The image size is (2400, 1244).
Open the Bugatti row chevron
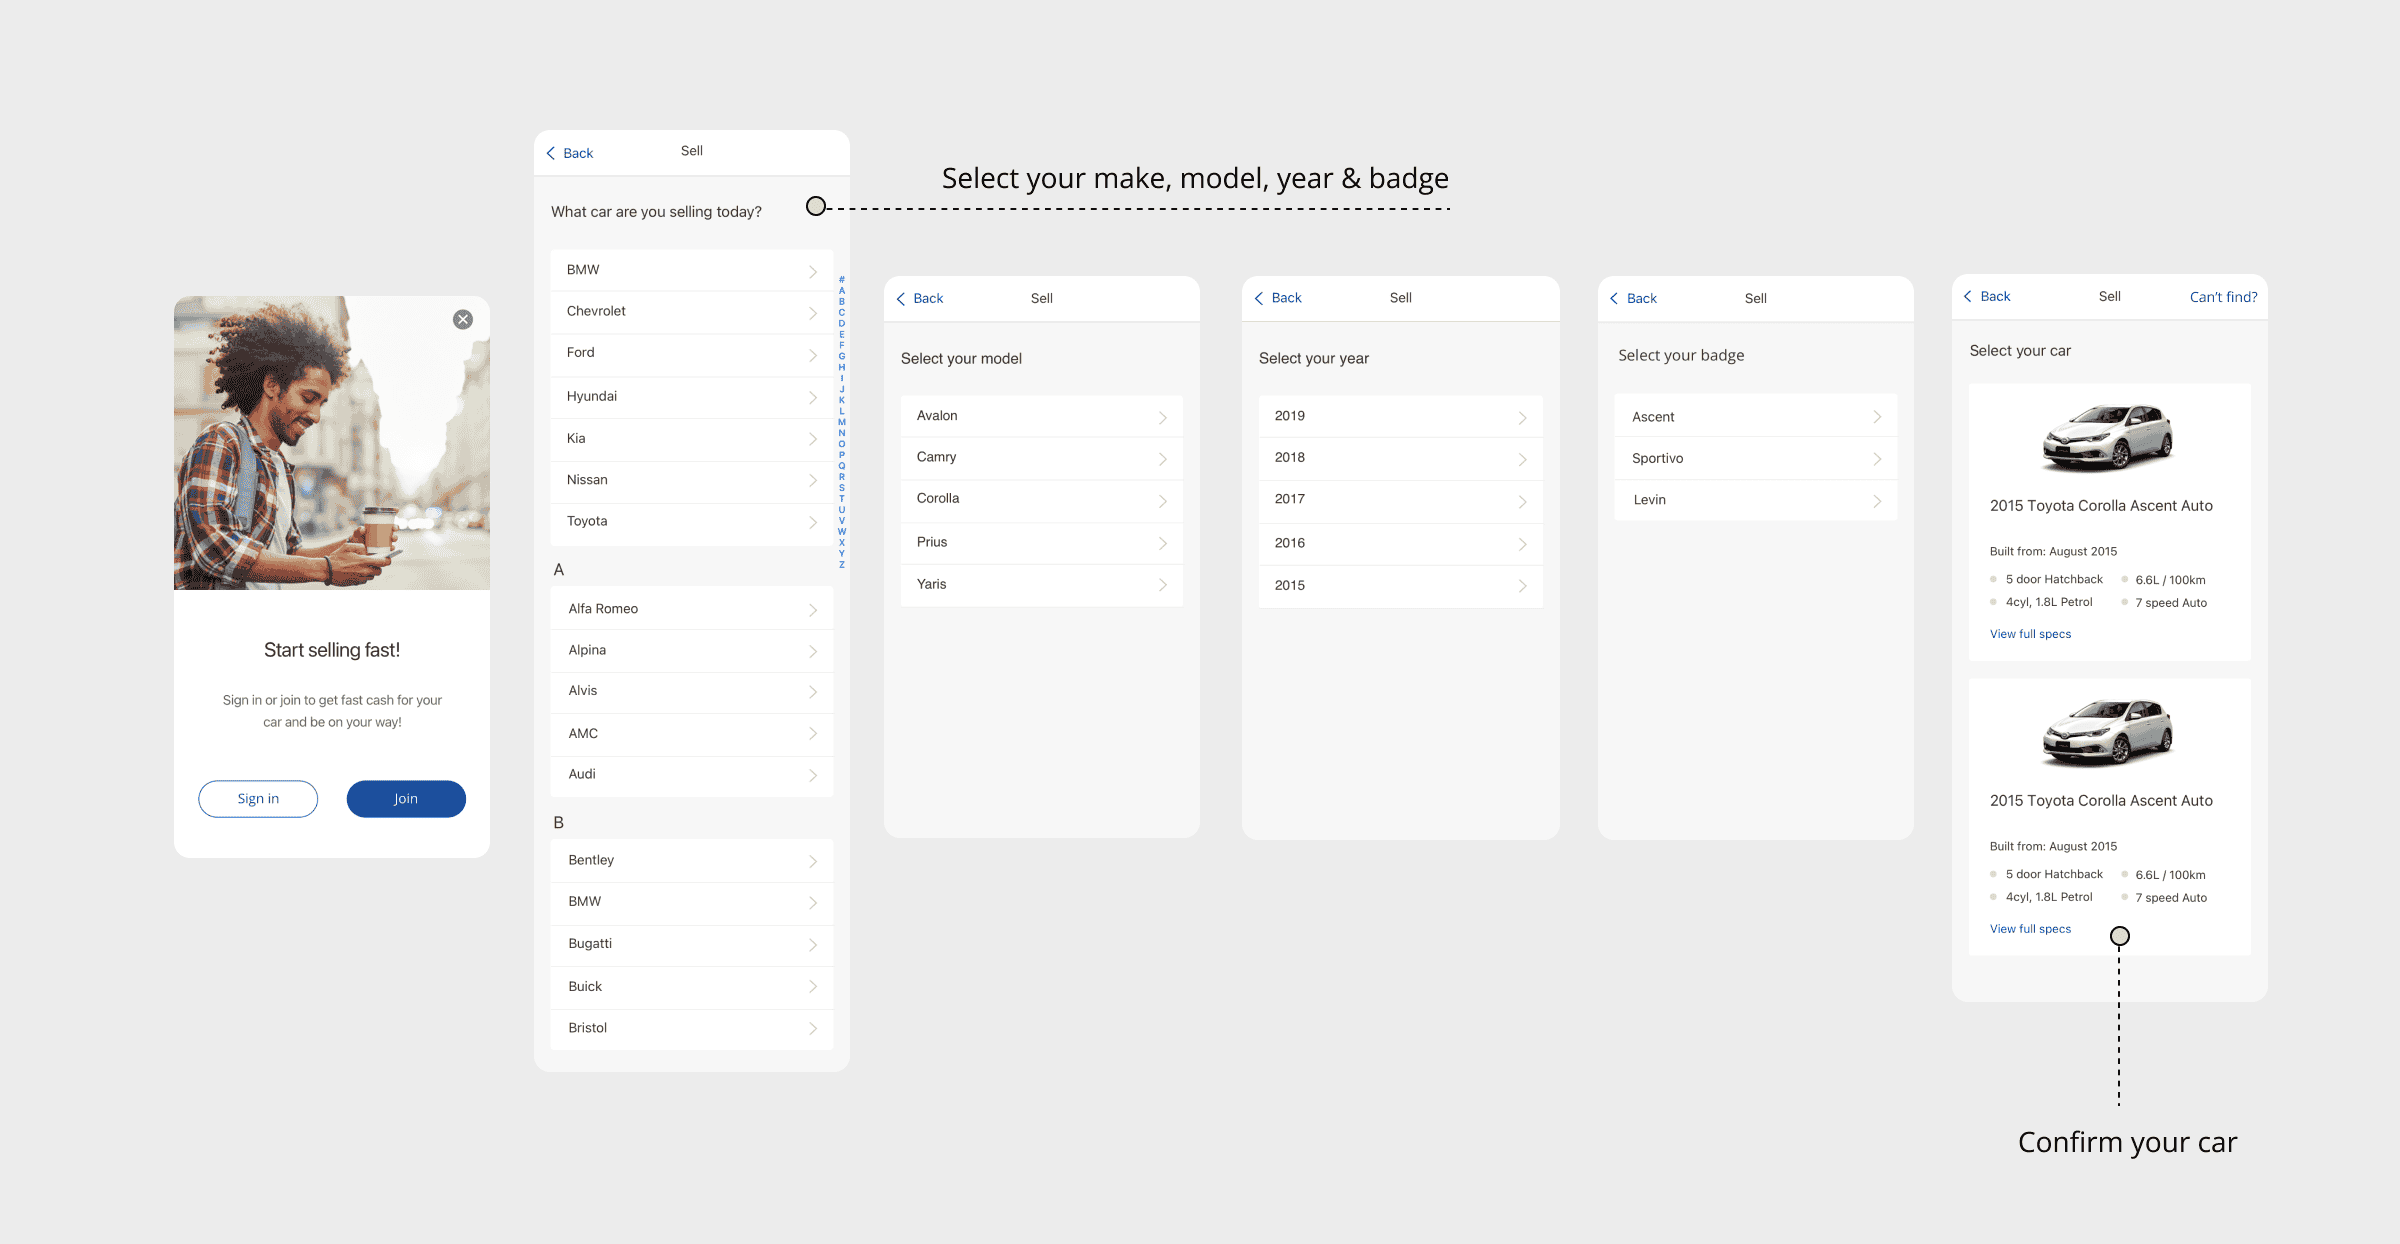click(x=813, y=945)
